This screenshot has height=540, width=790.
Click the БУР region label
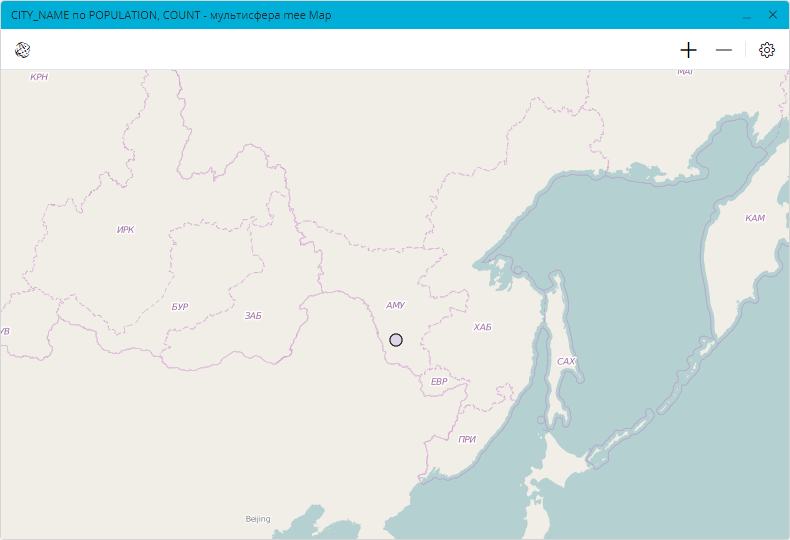(180, 307)
